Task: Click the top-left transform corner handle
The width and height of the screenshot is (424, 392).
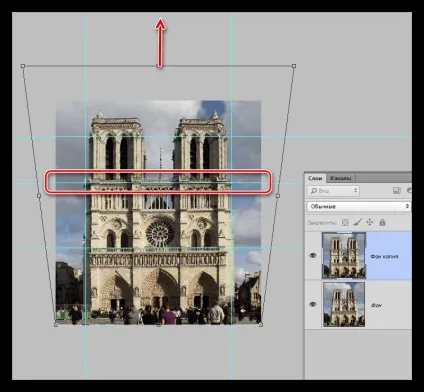Action: (x=23, y=66)
